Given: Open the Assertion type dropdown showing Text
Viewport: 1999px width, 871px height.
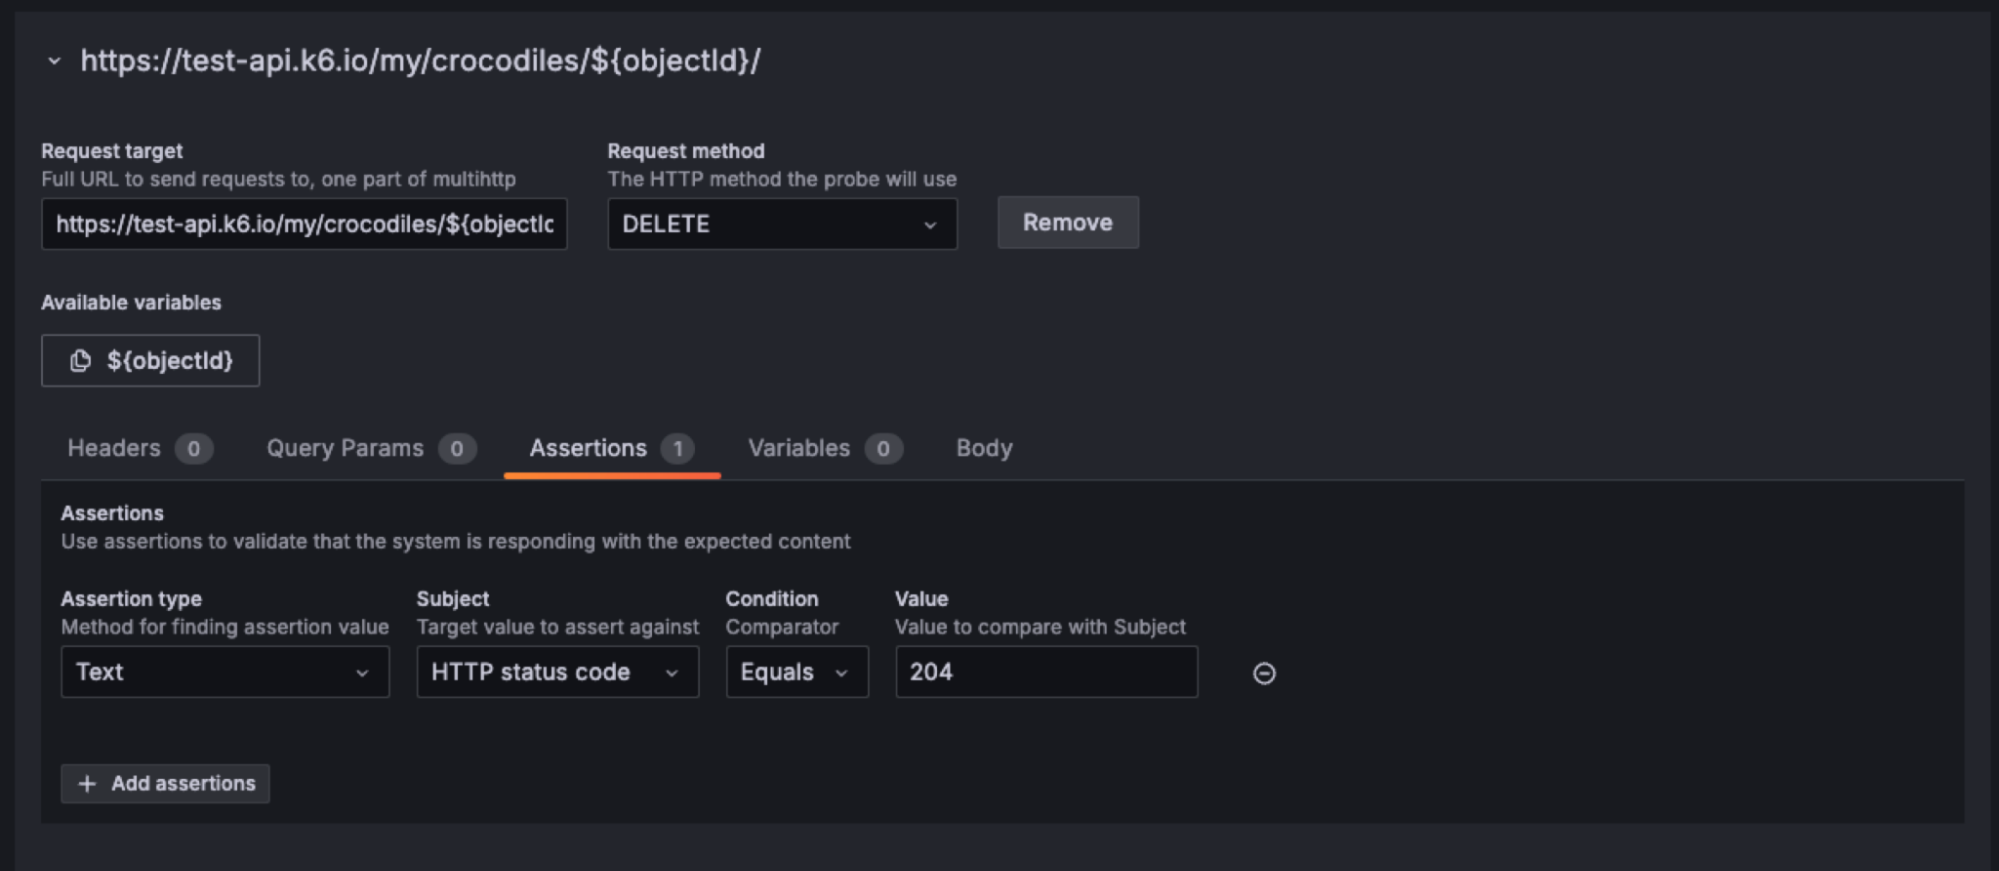Looking at the screenshot, I should pos(224,672).
